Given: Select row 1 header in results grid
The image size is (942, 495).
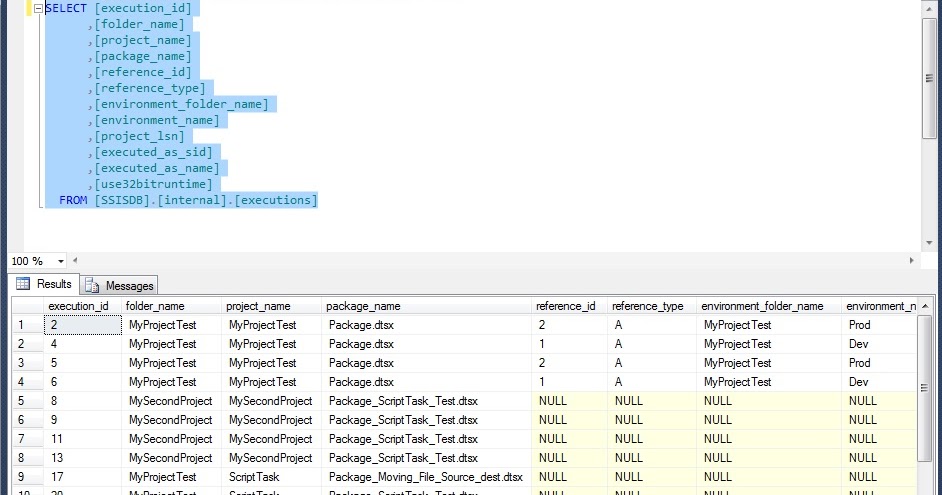Looking at the screenshot, I should [28, 325].
